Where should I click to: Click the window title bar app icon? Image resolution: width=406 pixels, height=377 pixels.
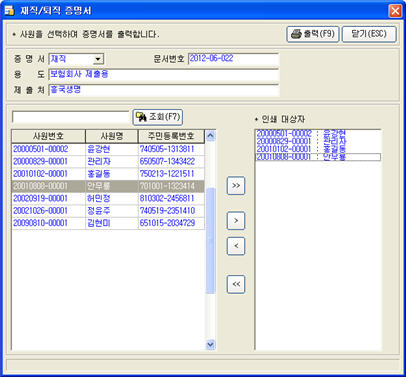(9, 11)
